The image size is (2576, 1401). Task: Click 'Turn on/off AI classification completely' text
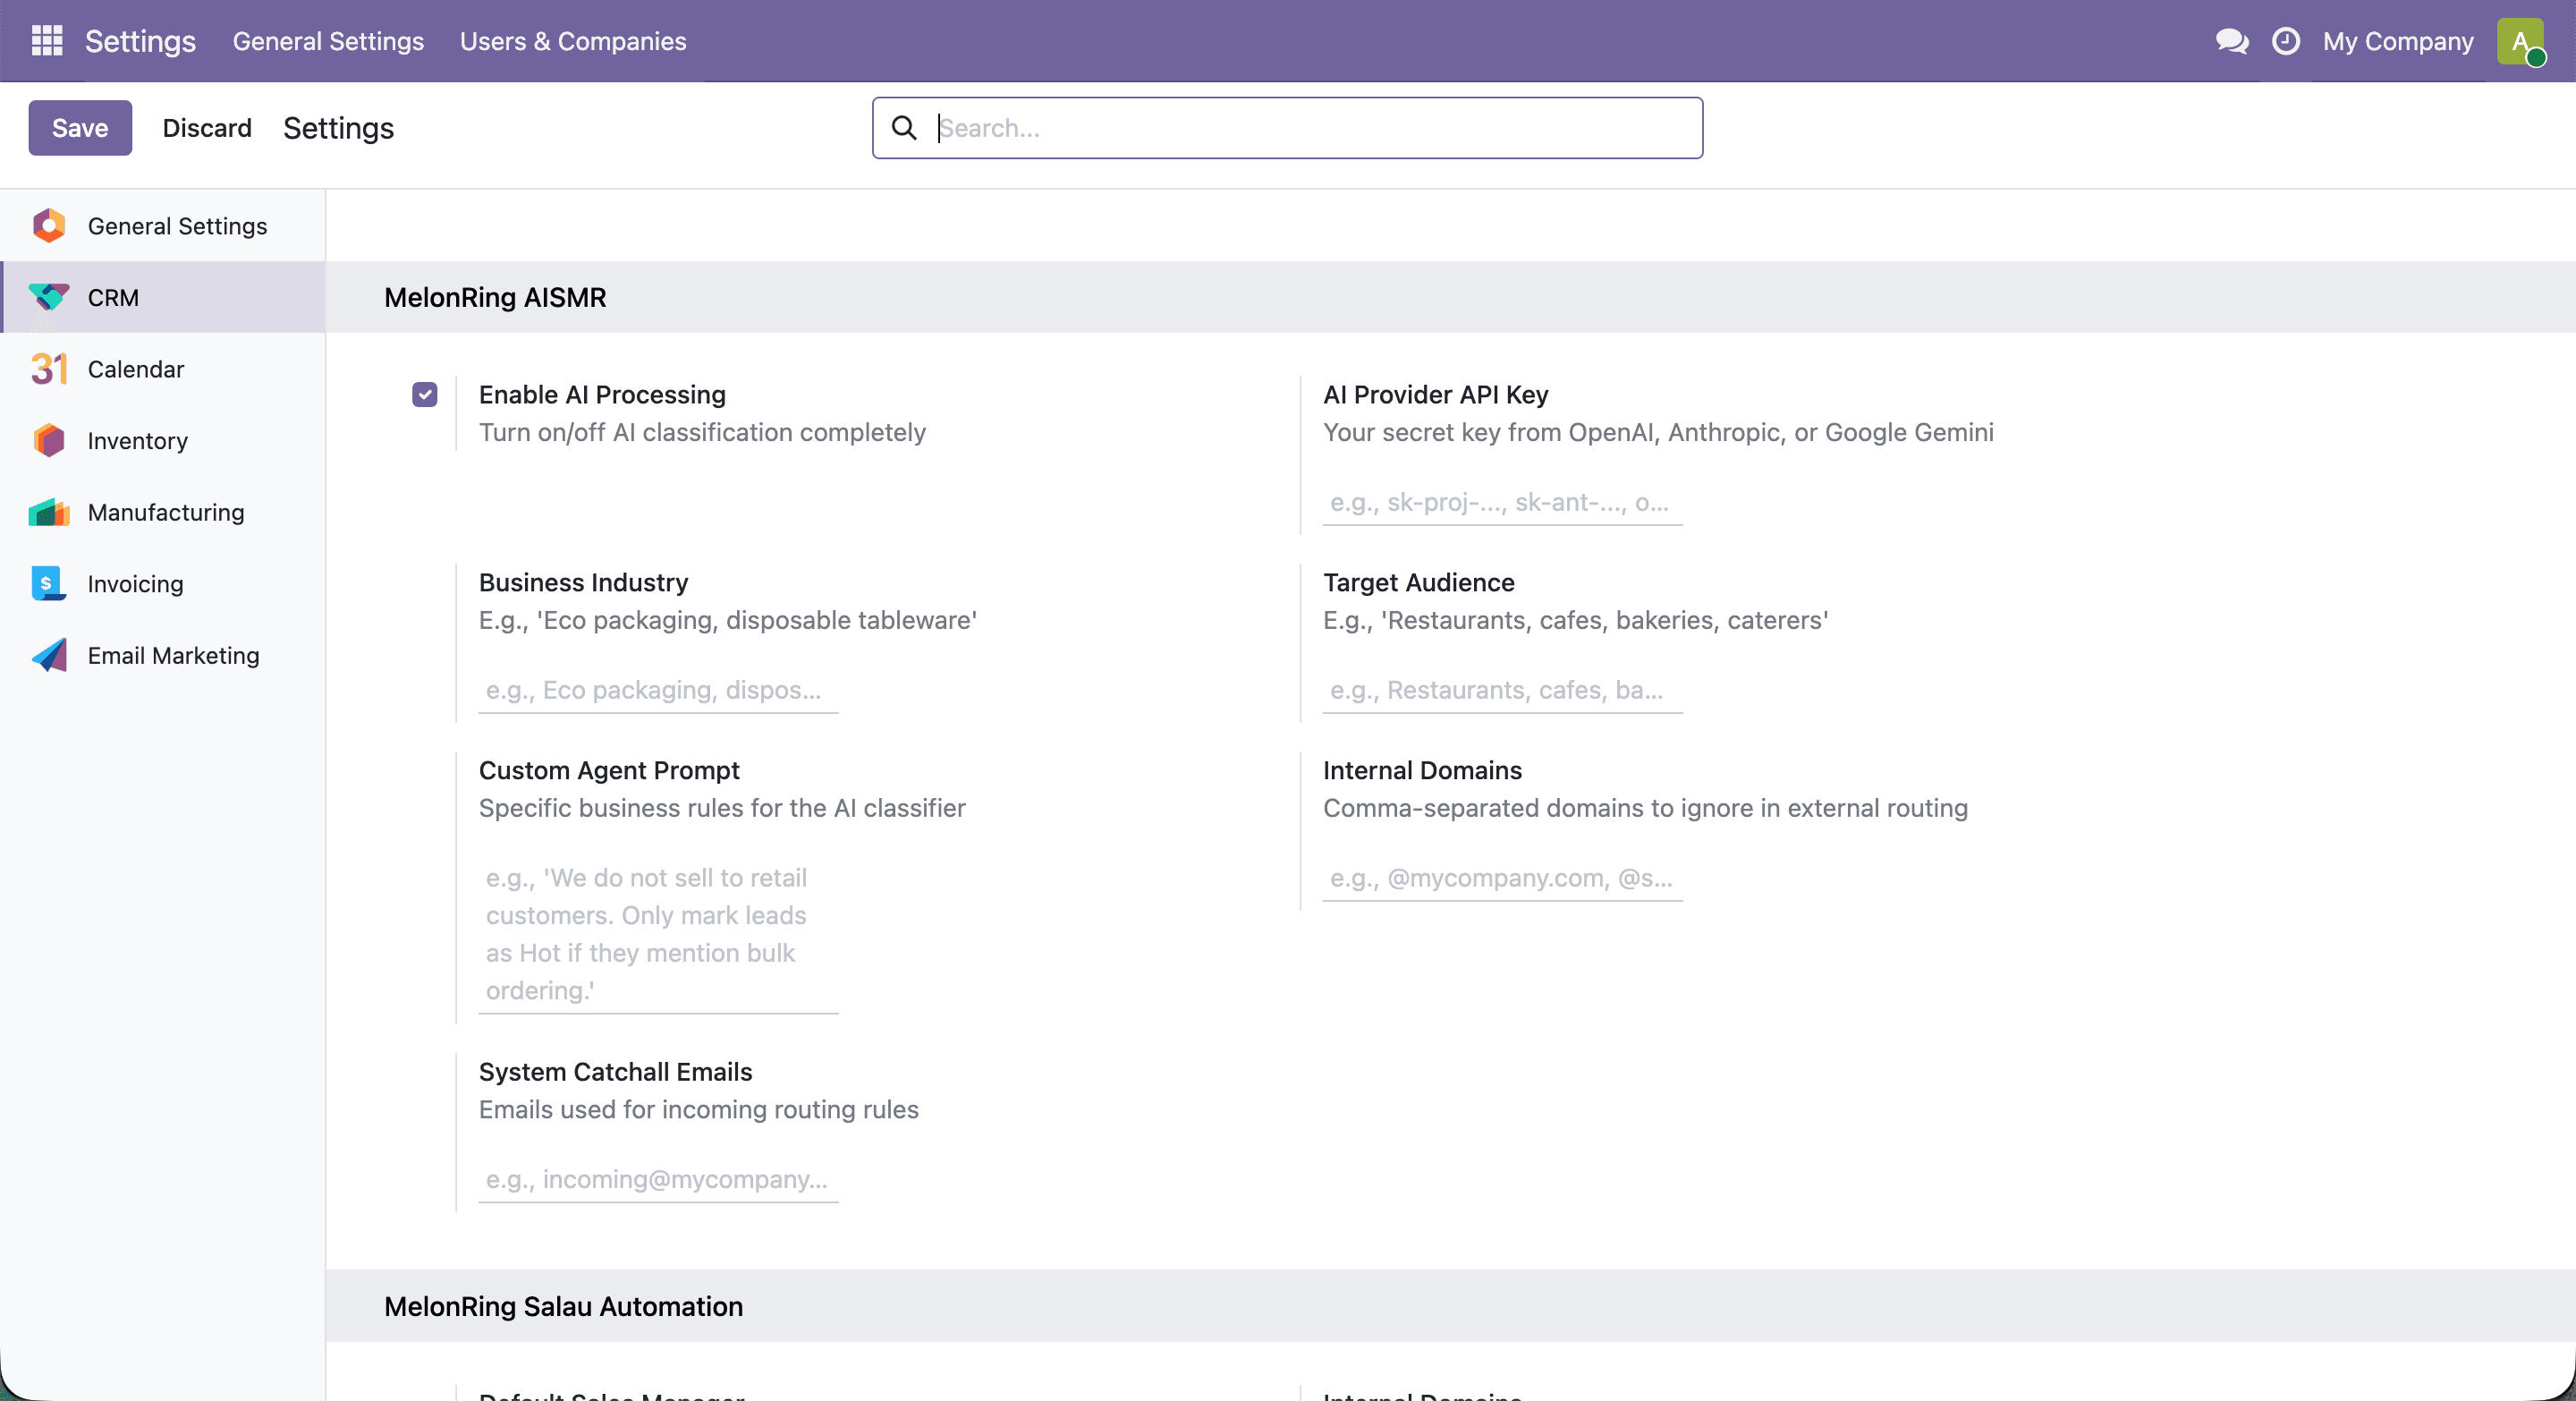702,433
